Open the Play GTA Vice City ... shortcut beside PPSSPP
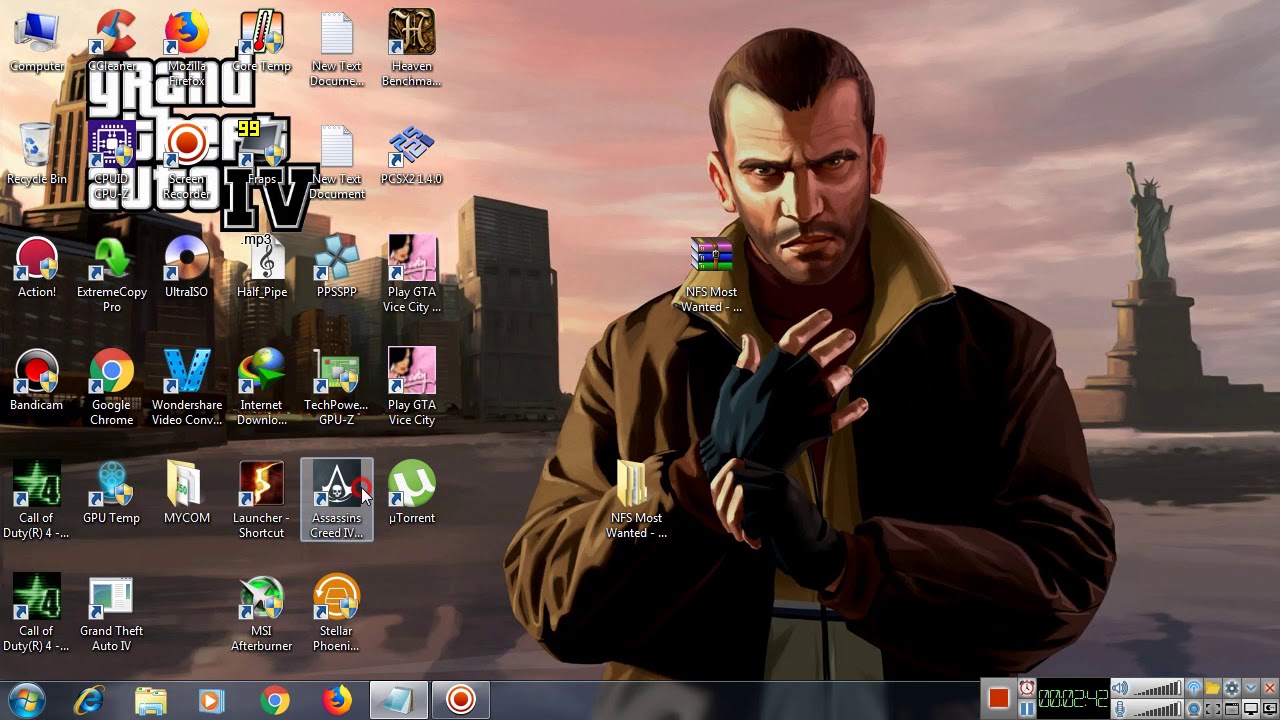This screenshot has width=1280, height=720. [x=412, y=275]
